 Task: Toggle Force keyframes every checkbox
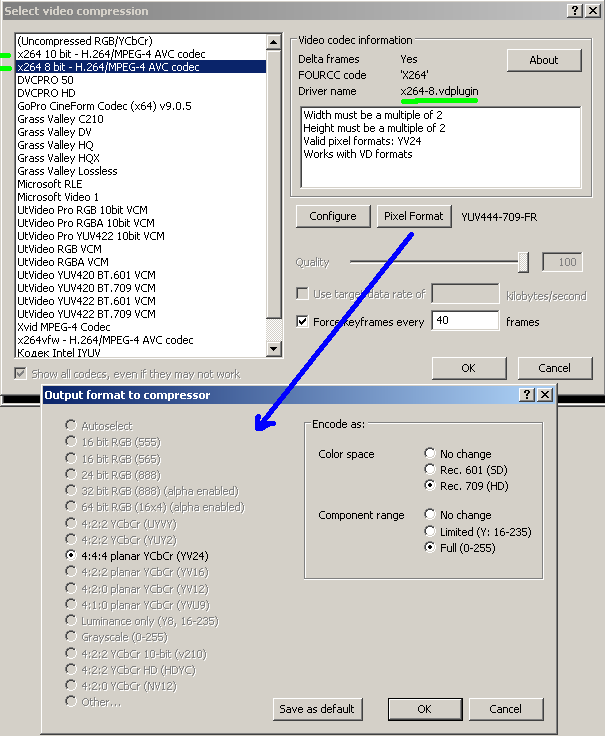(x=302, y=322)
